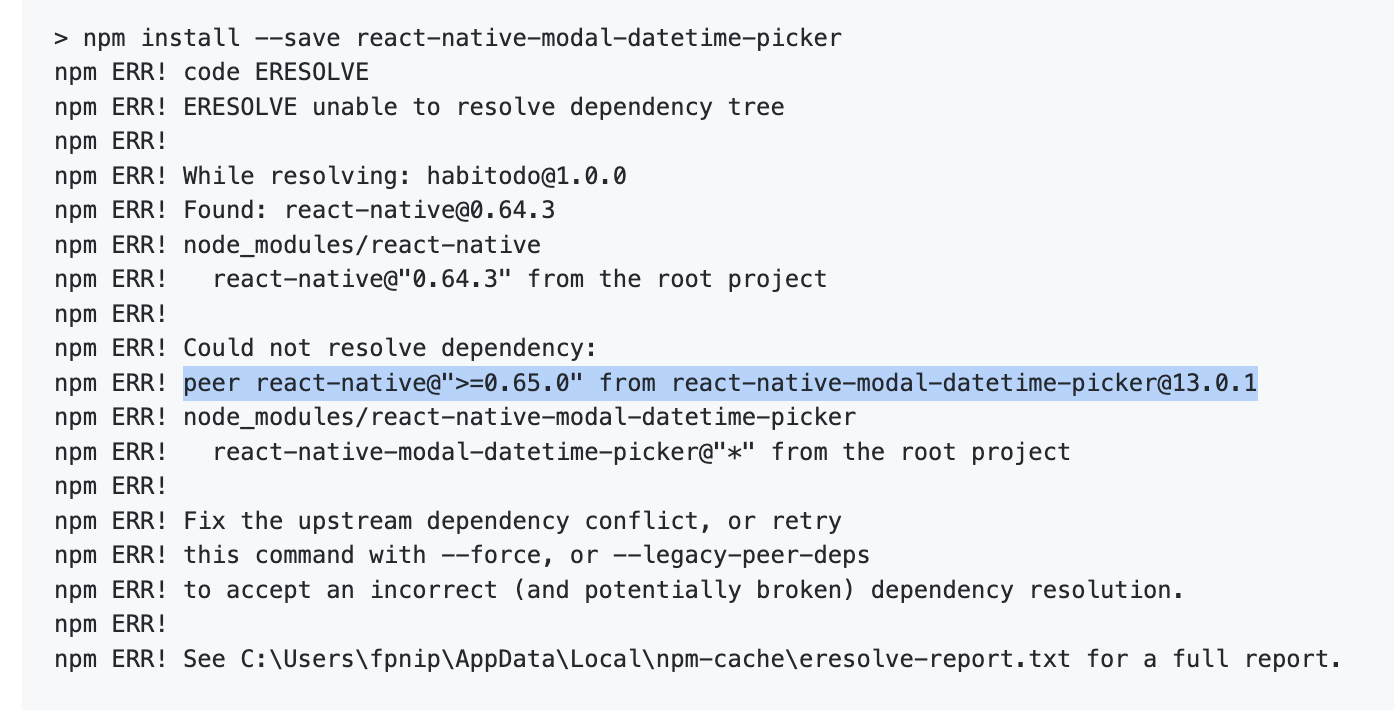Click the node_modules/react-native path text
This screenshot has width=1394, height=710.
pyautogui.click(x=360, y=244)
